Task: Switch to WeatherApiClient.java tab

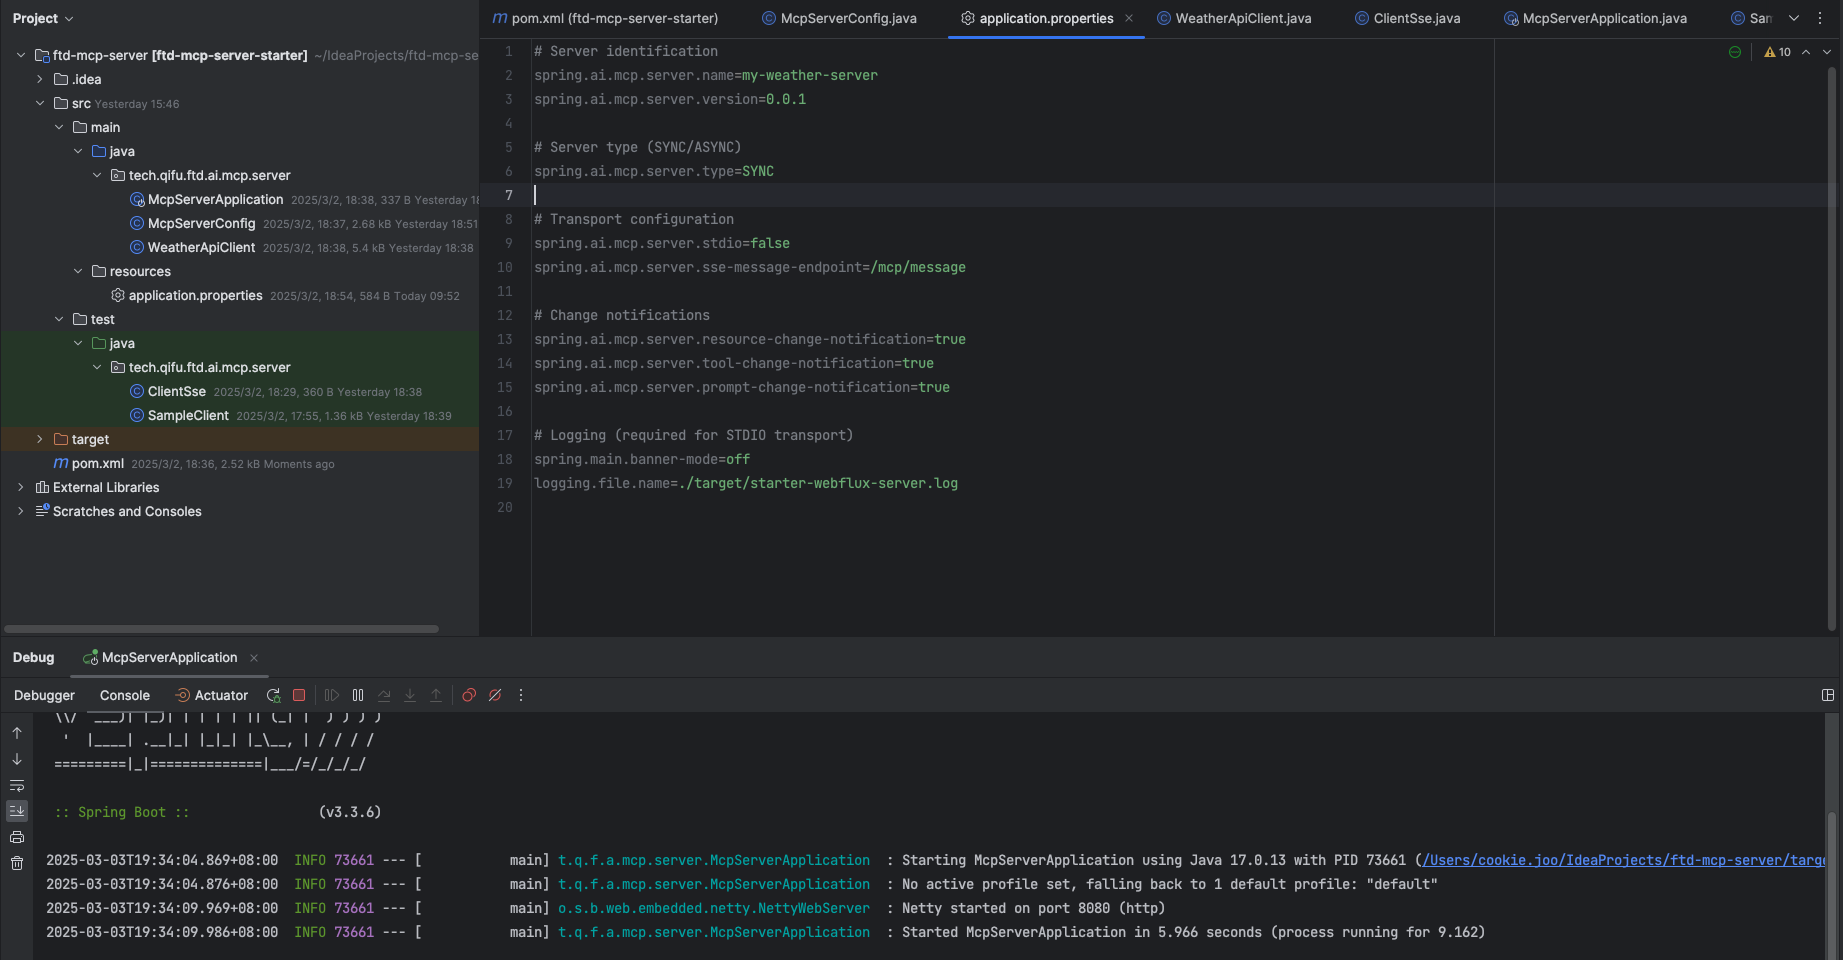Action: click(x=1234, y=18)
